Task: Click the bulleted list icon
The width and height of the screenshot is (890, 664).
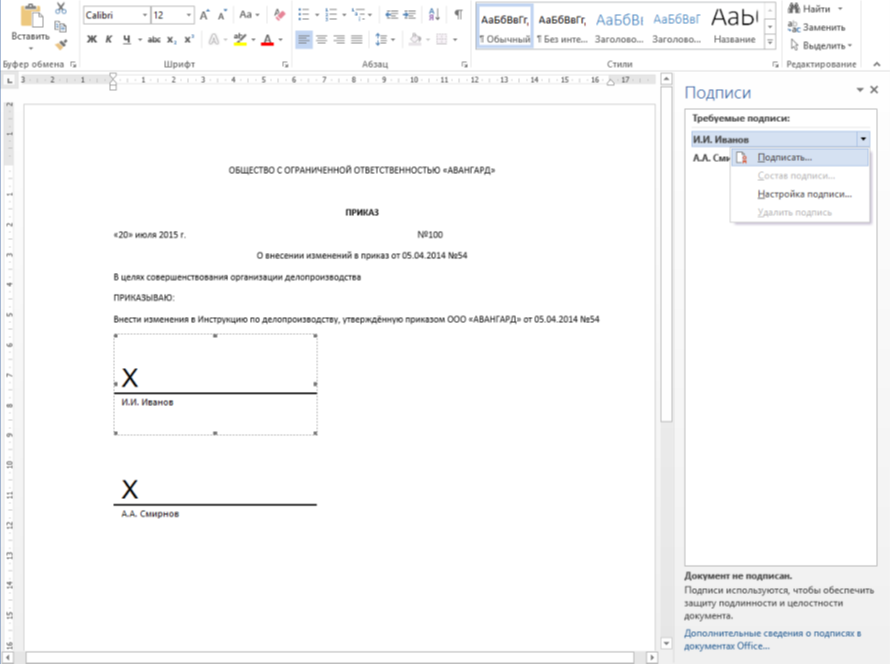Action: (x=304, y=15)
